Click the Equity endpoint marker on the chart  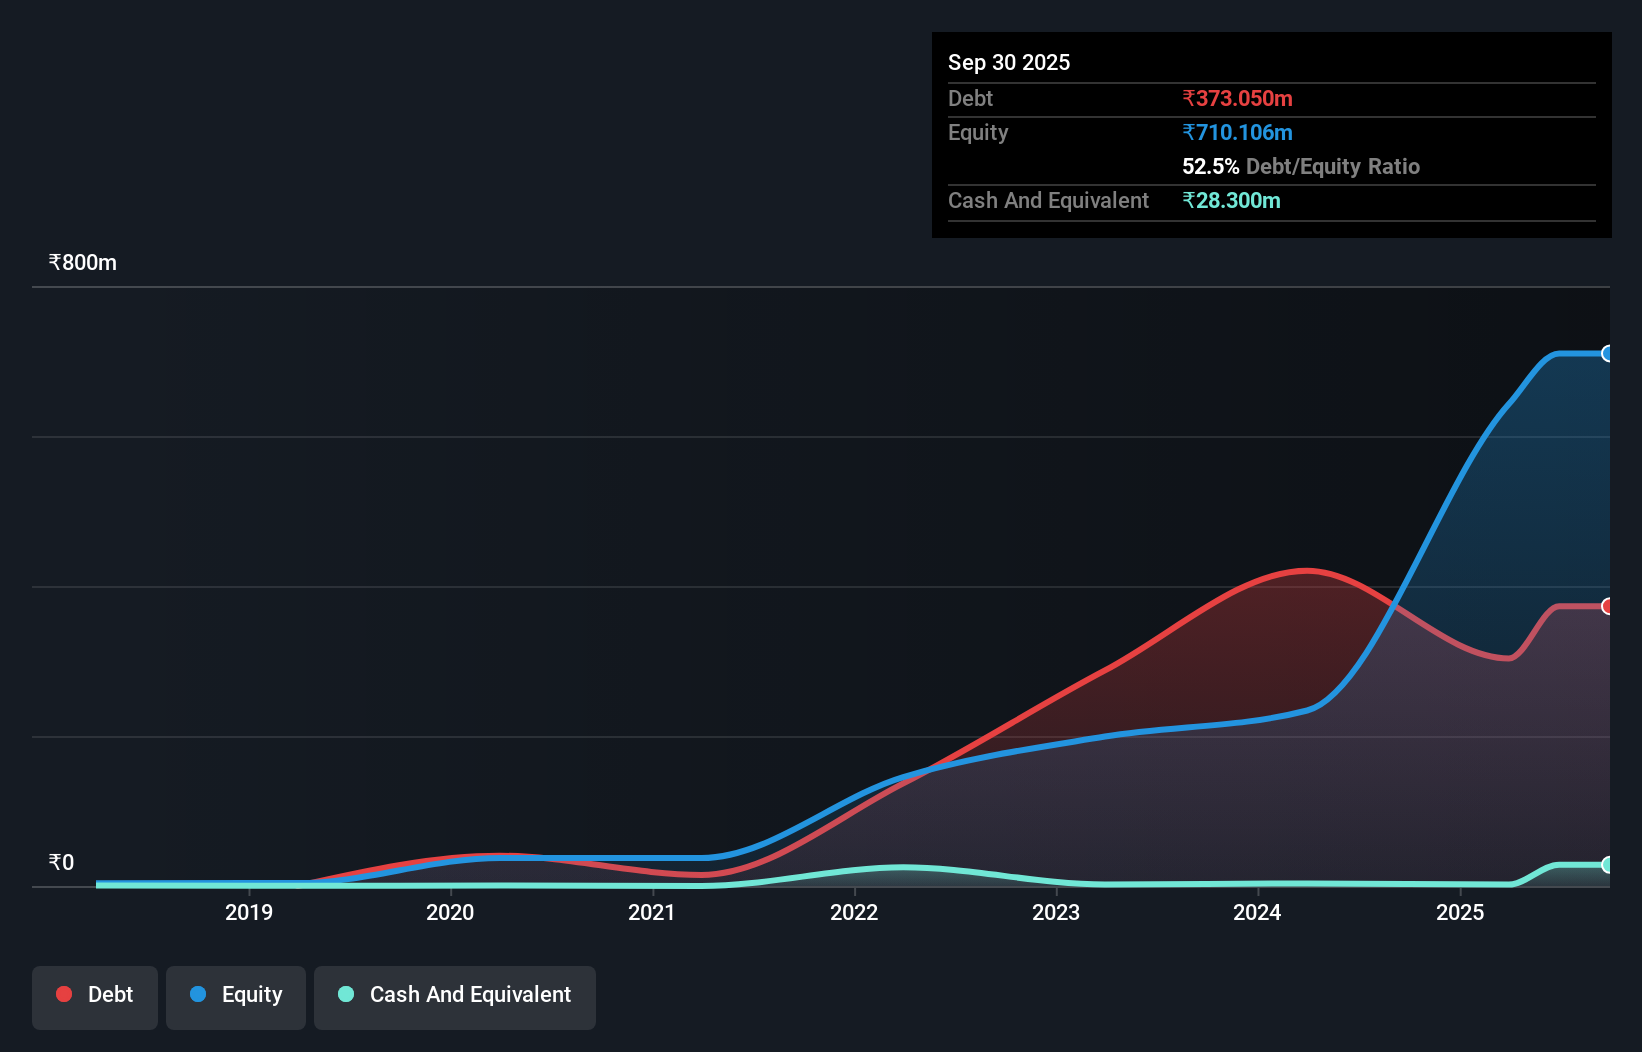coord(1608,353)
